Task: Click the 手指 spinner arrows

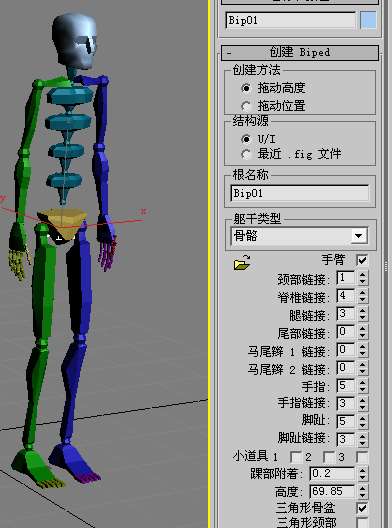Action: point(362,386)
